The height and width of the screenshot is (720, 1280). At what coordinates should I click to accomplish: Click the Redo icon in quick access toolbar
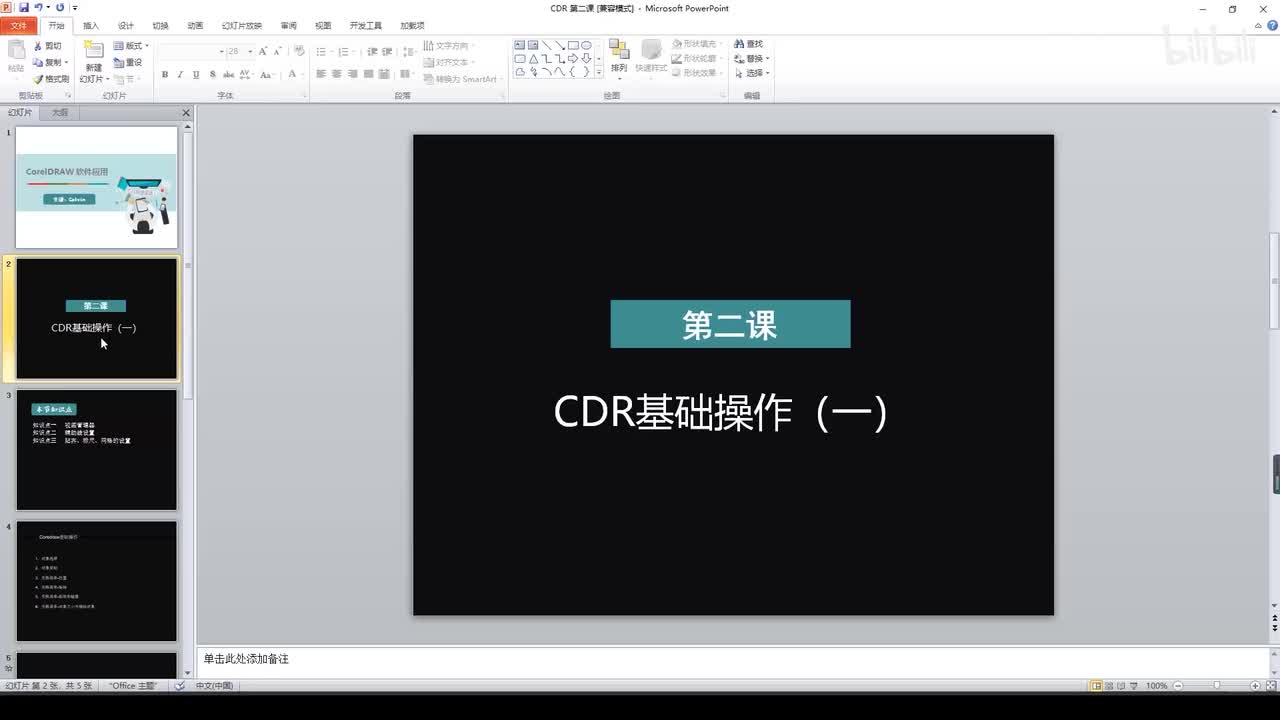coord(60,7)
